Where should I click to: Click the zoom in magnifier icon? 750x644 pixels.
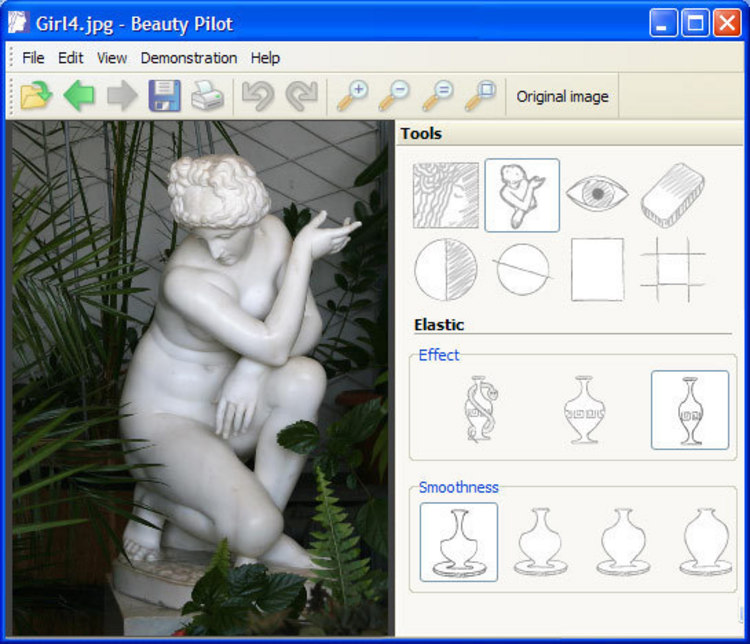(351, 96)
